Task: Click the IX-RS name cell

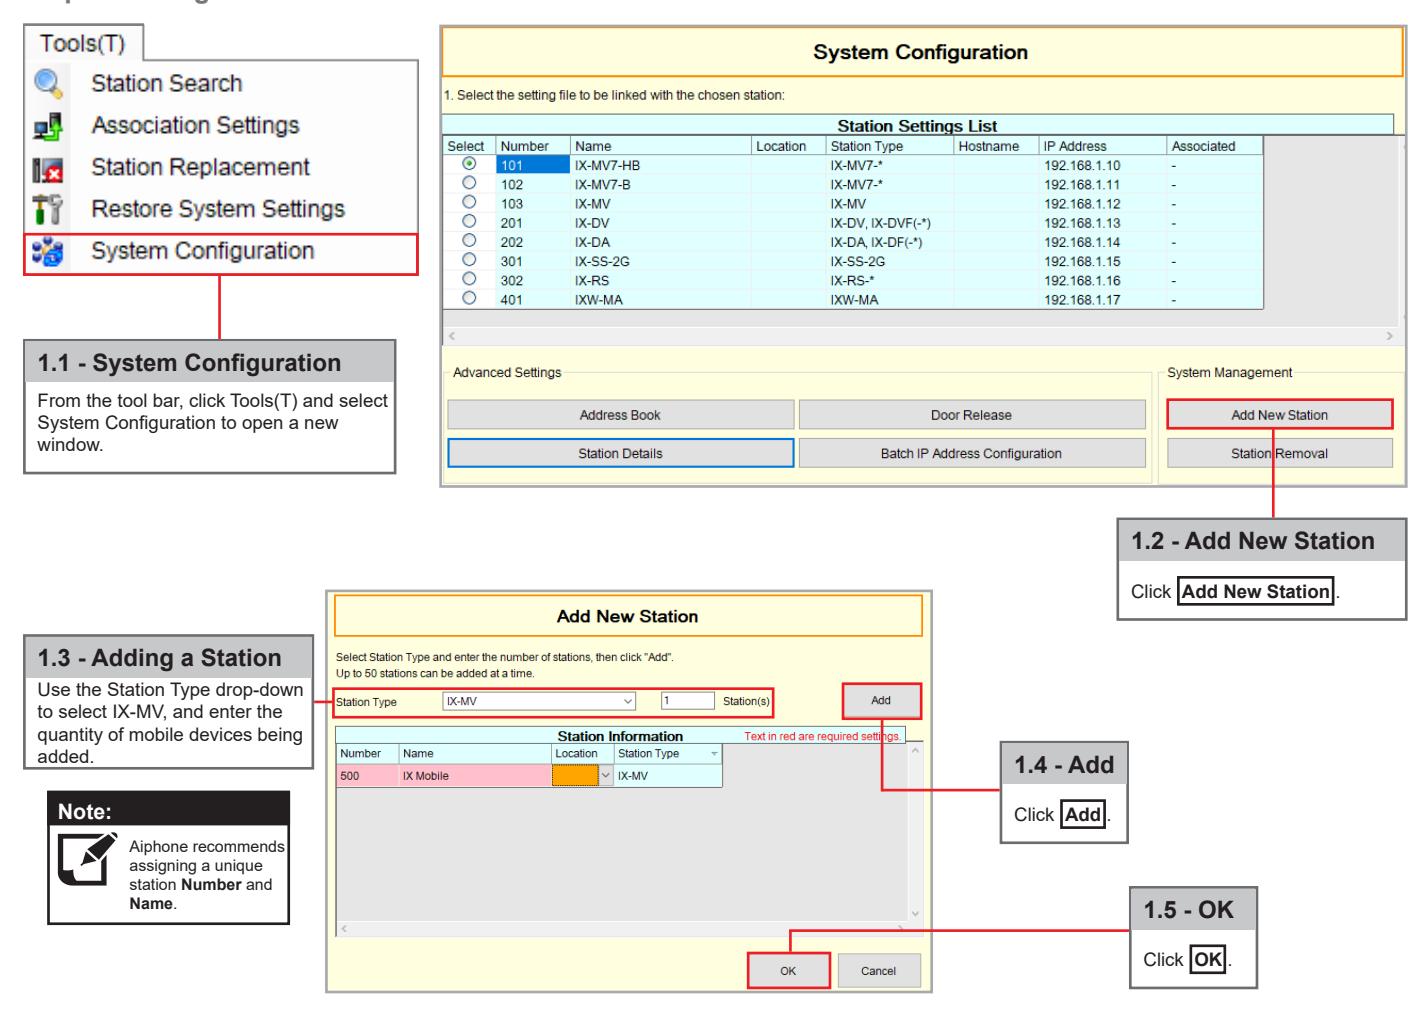Action: coord(661,280)
